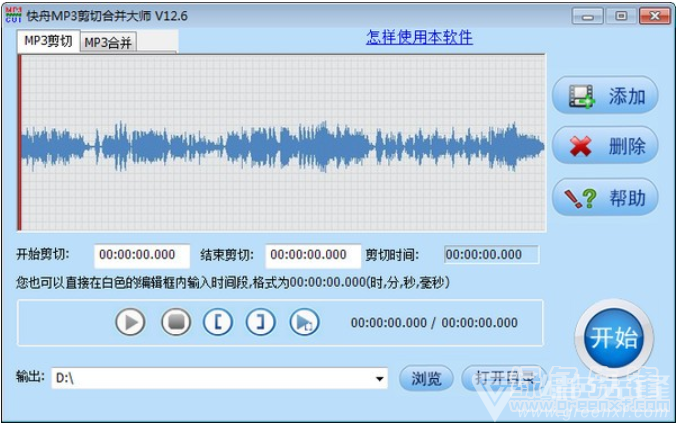Open the 怎样使用本软件 link
Image resolution: width=679 pixels, height=426 pixels.
(419, 37)
